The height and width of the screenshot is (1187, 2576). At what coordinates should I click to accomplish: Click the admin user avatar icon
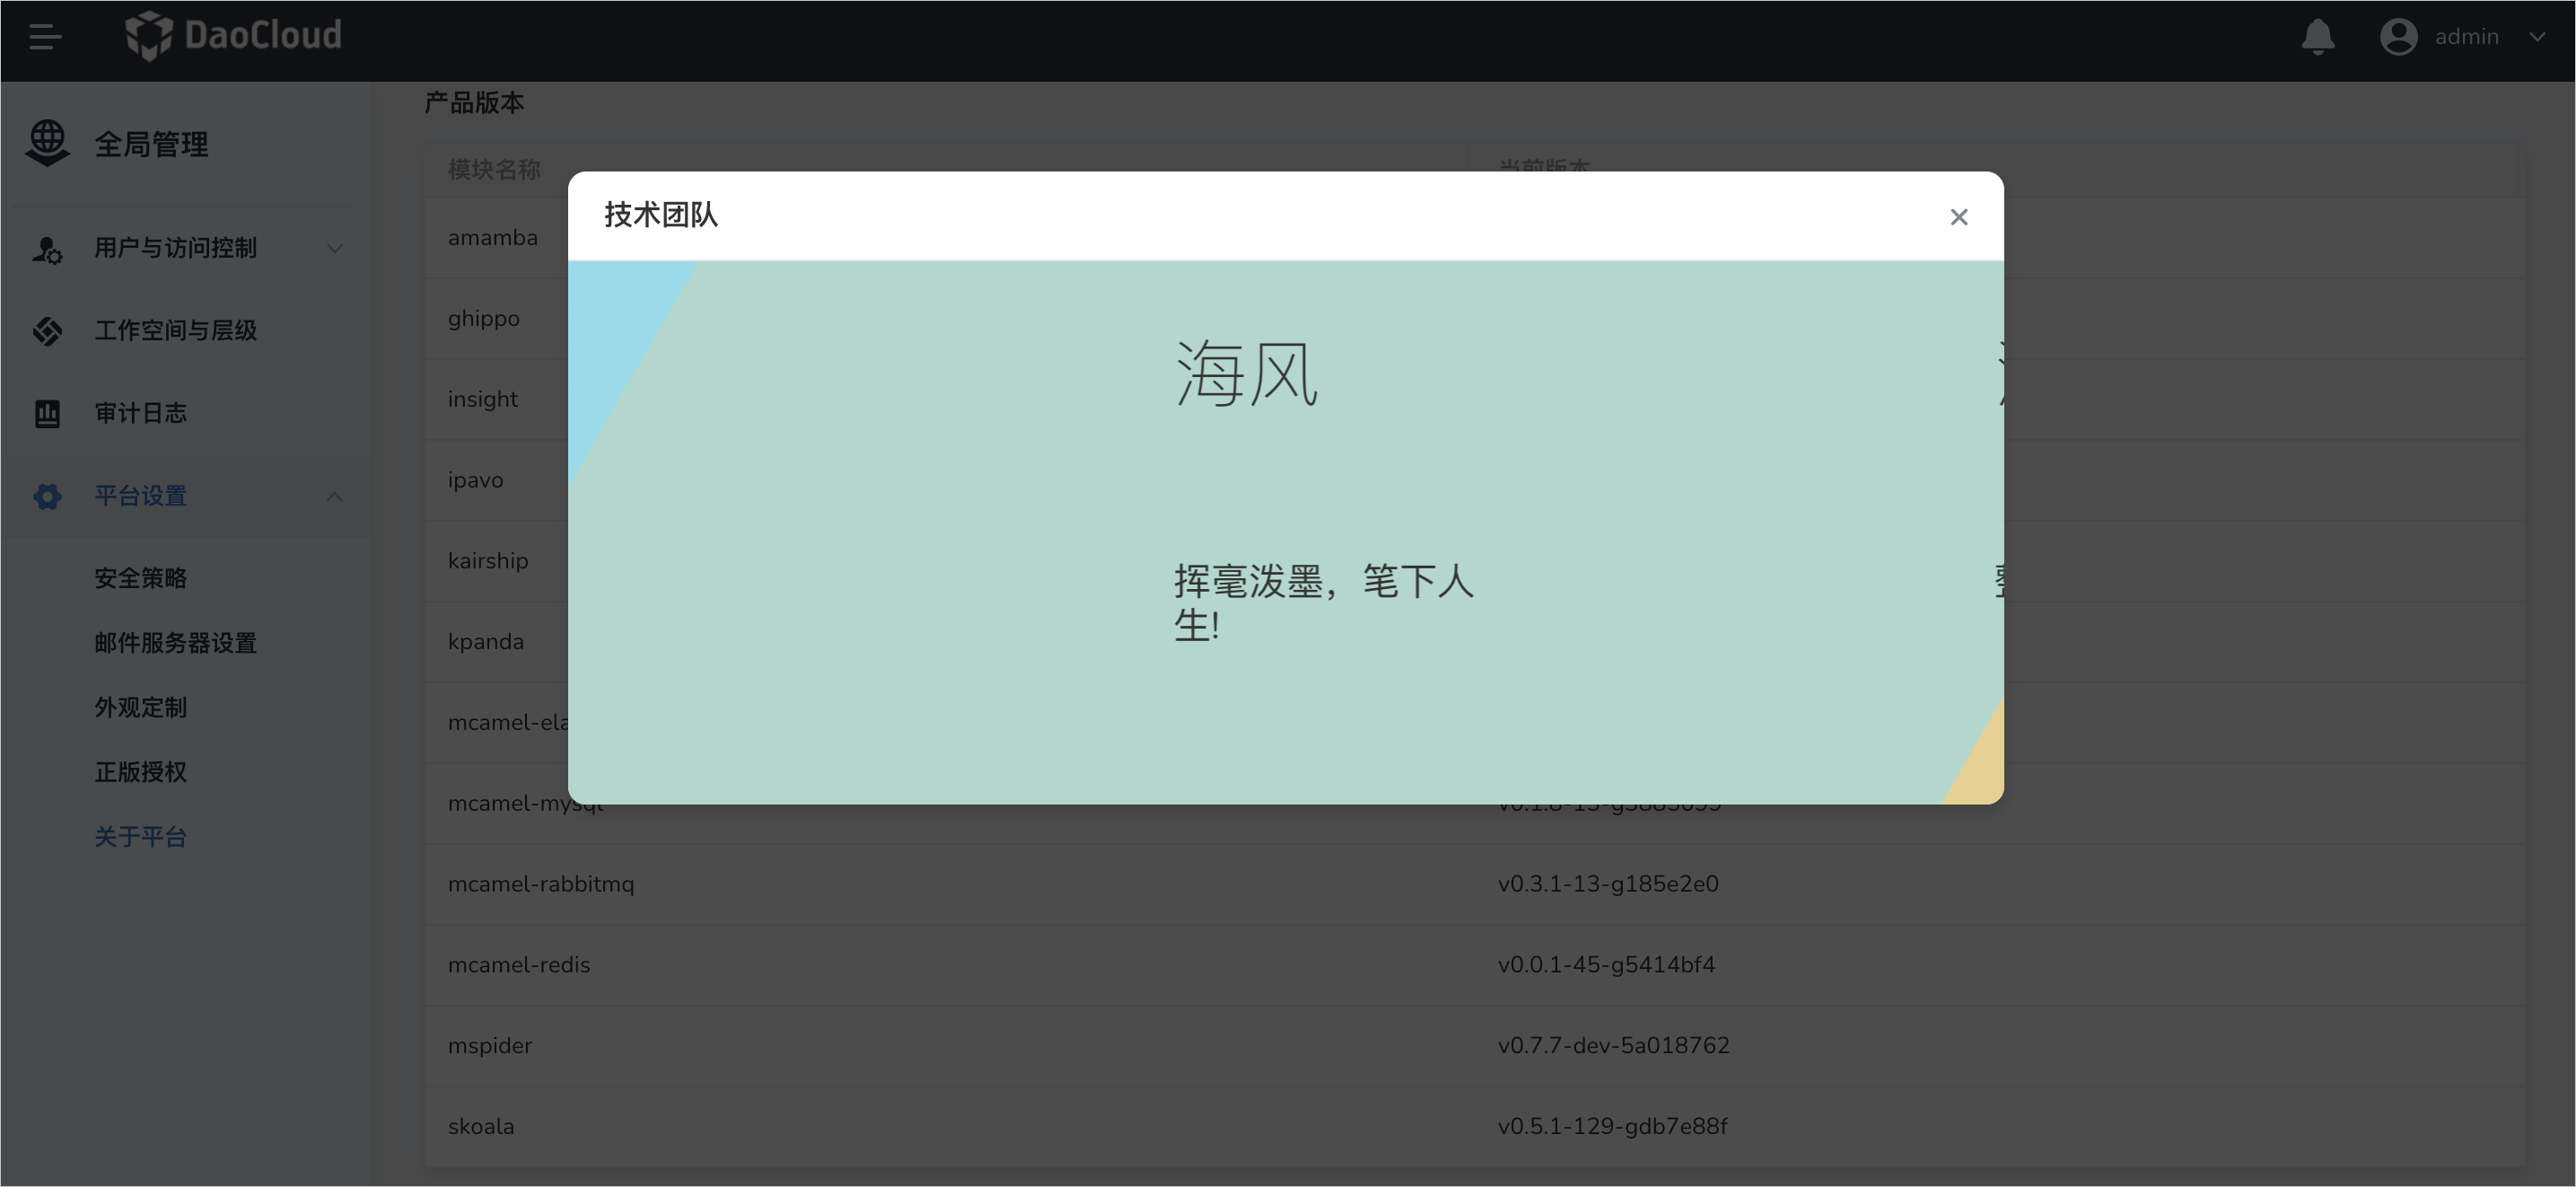[2398, 37]
